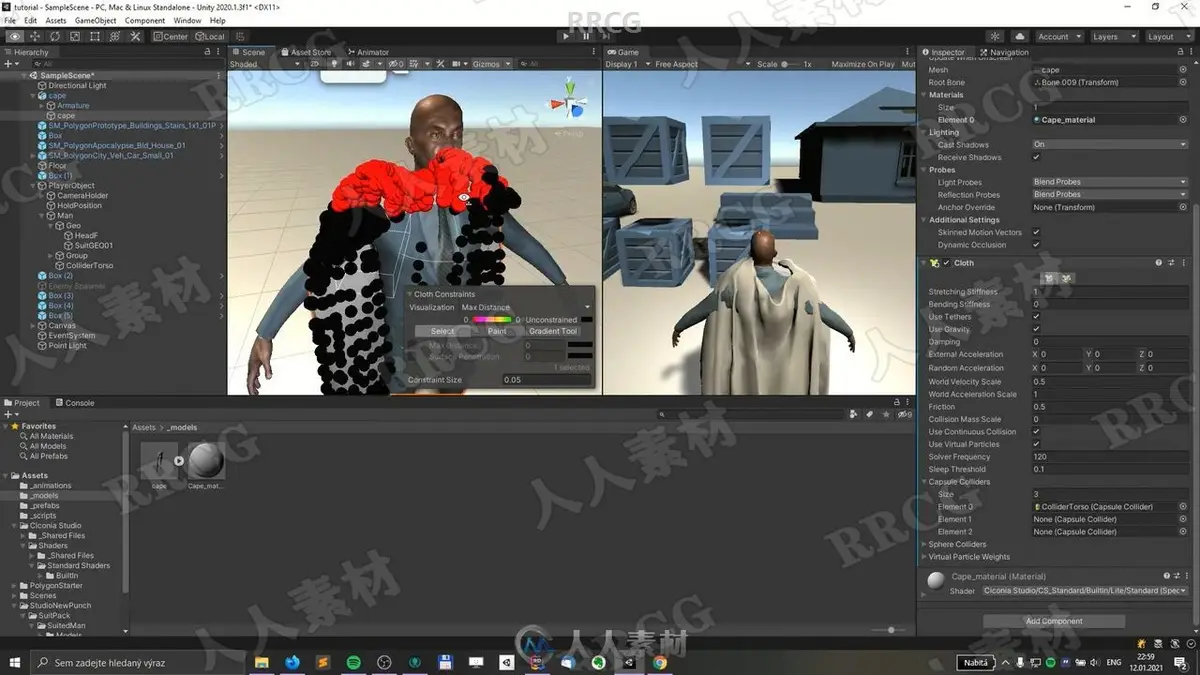Open the Account dropdown
The width and height of the screenshot is (1200, 675).
[x=1058, y=36]
